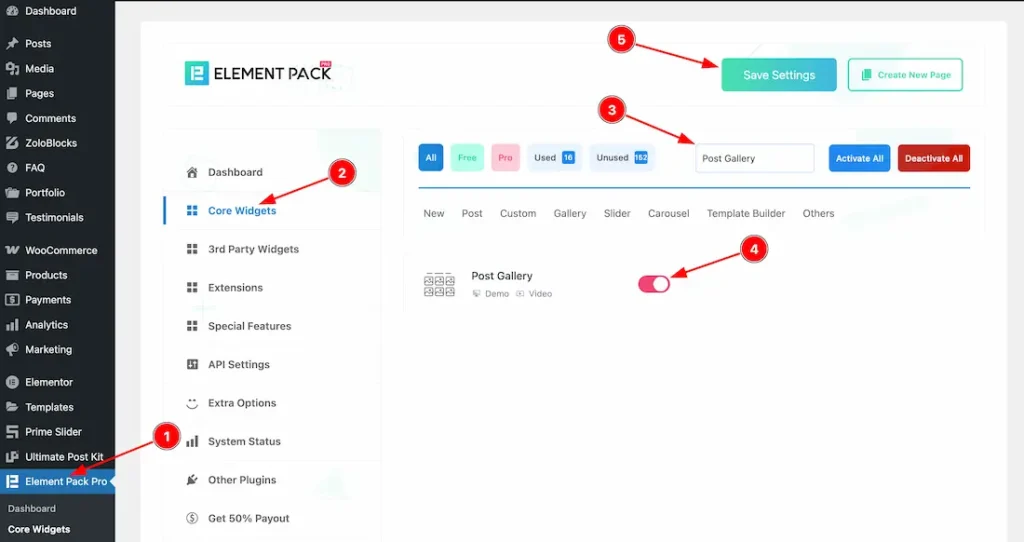Click the plug icon beside Other Plugins

(192, 480)
